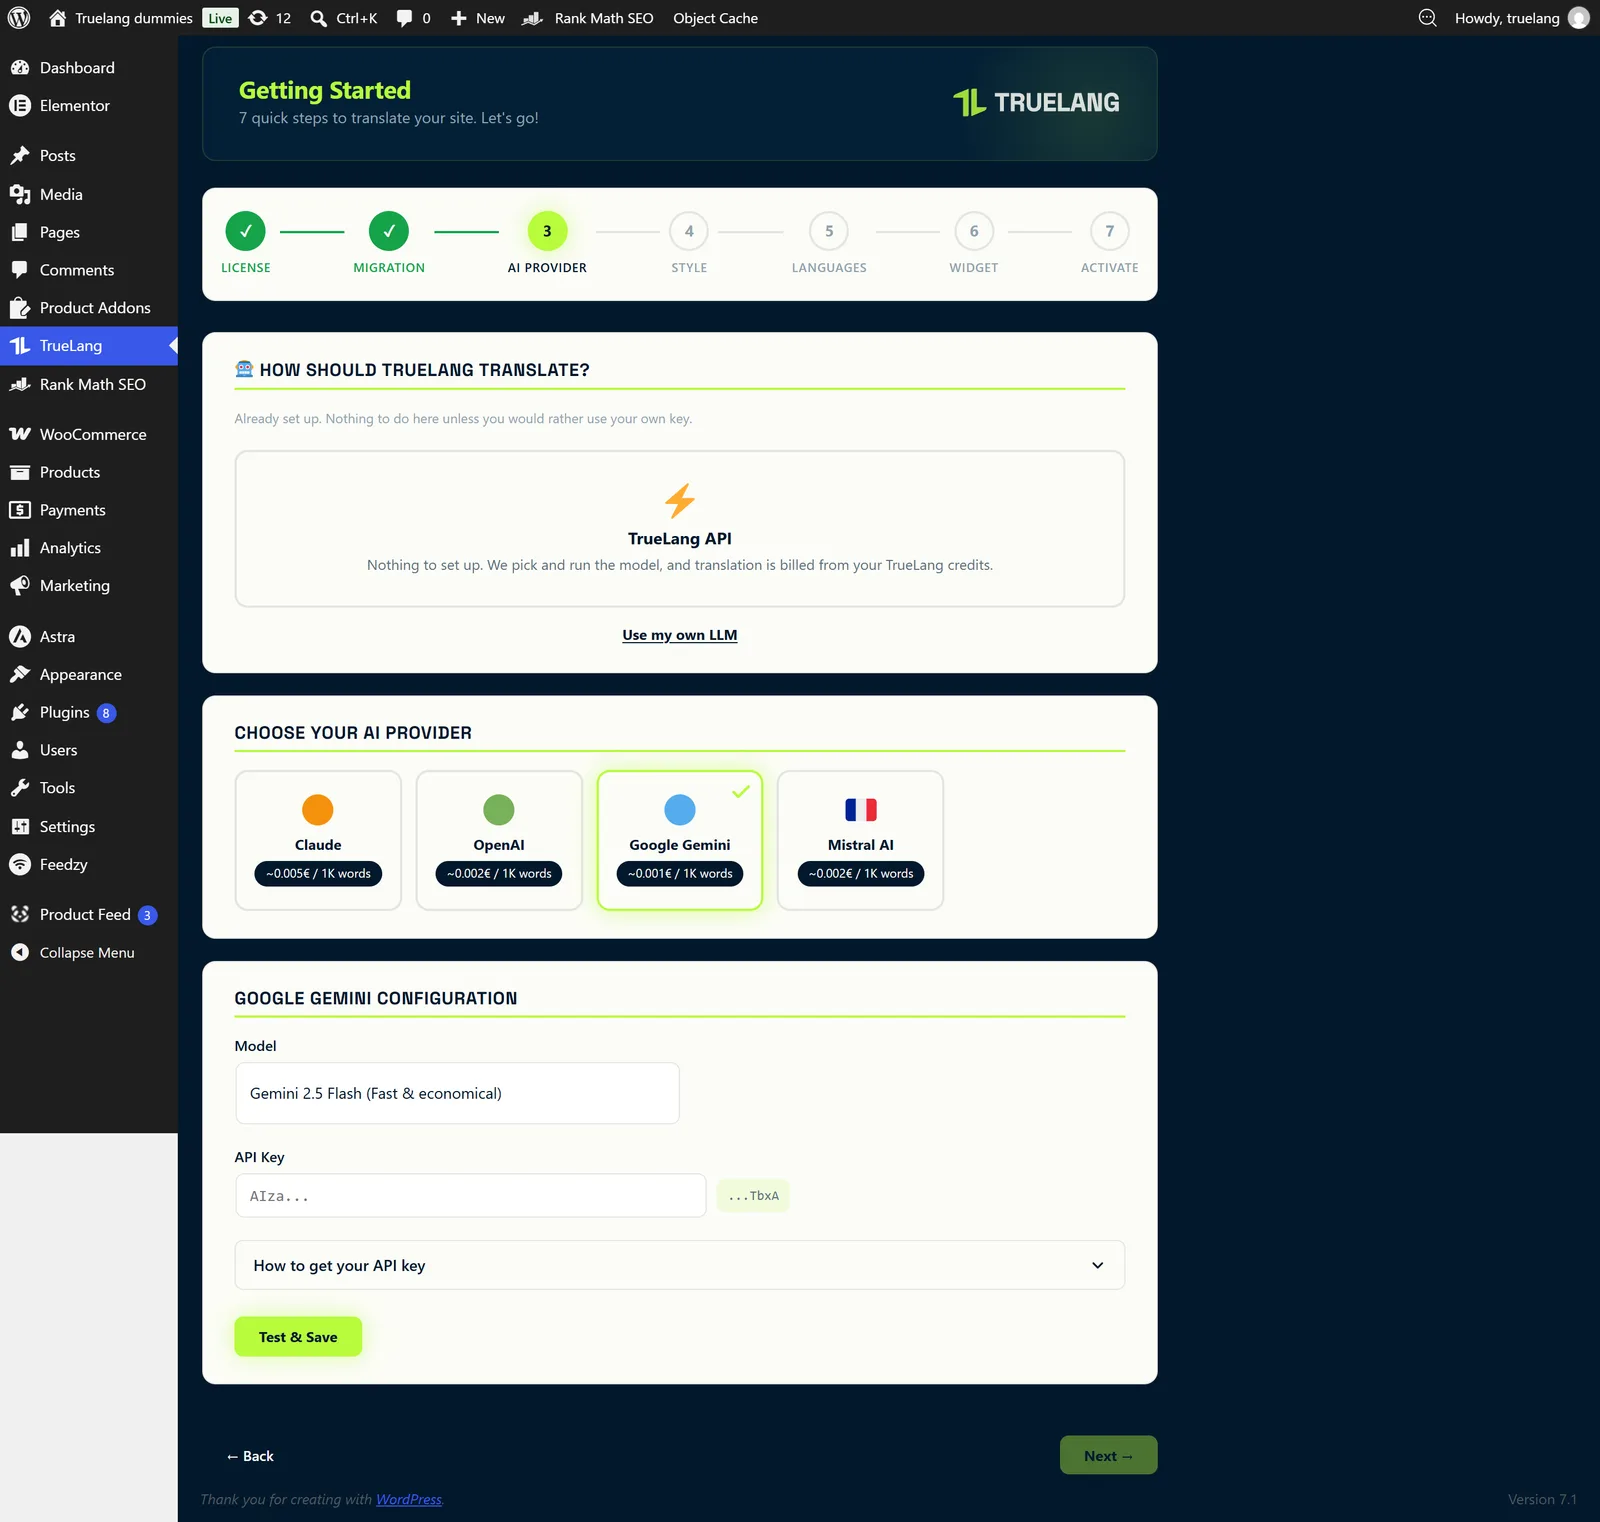Open the updates icon showing 12
The height and width of the screenshot is (1522, 1600).
(258, 18)
